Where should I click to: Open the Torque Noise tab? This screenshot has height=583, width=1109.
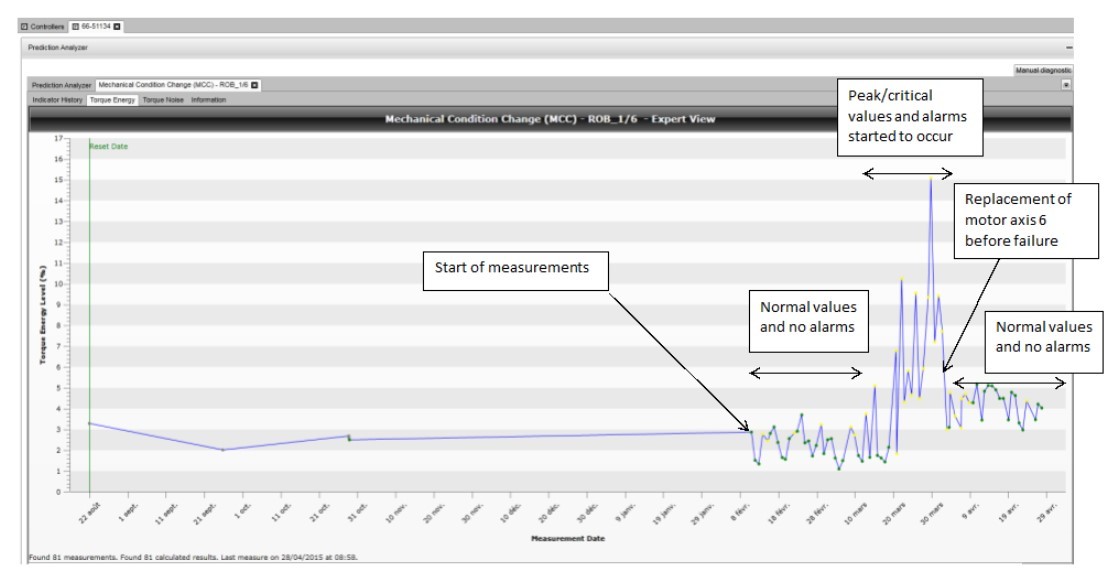pyautogui.click(x=163, y=100)
